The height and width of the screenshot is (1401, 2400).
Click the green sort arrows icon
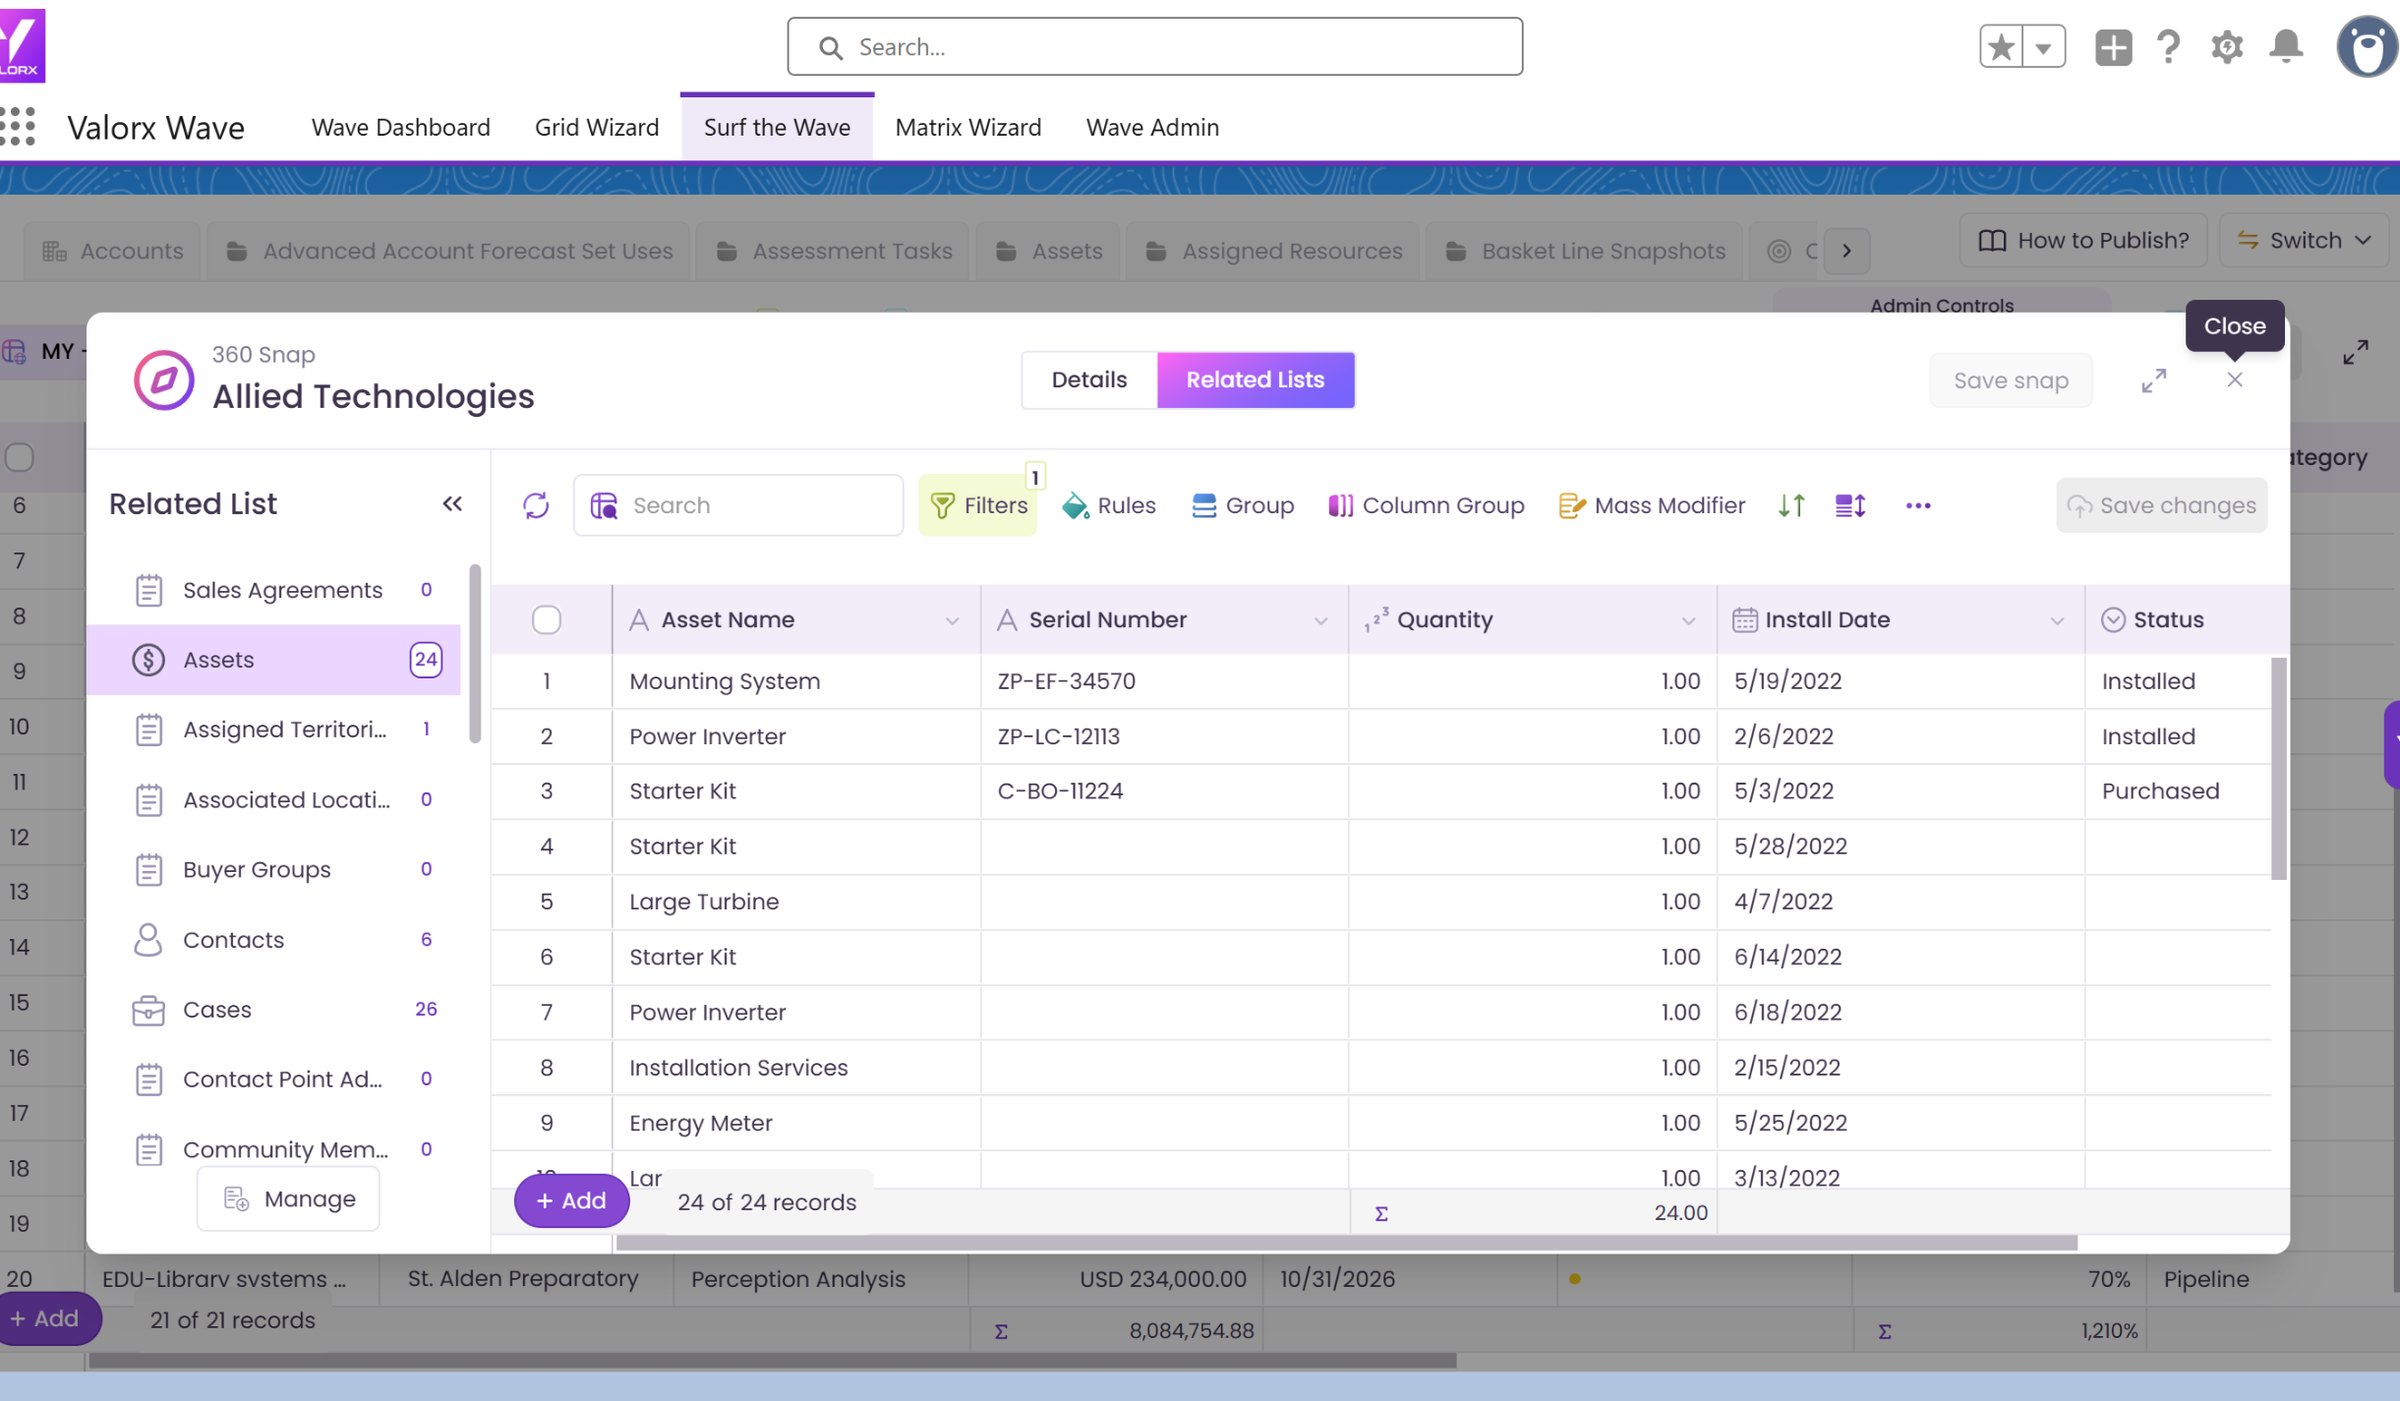click(x=1791, y=505)
